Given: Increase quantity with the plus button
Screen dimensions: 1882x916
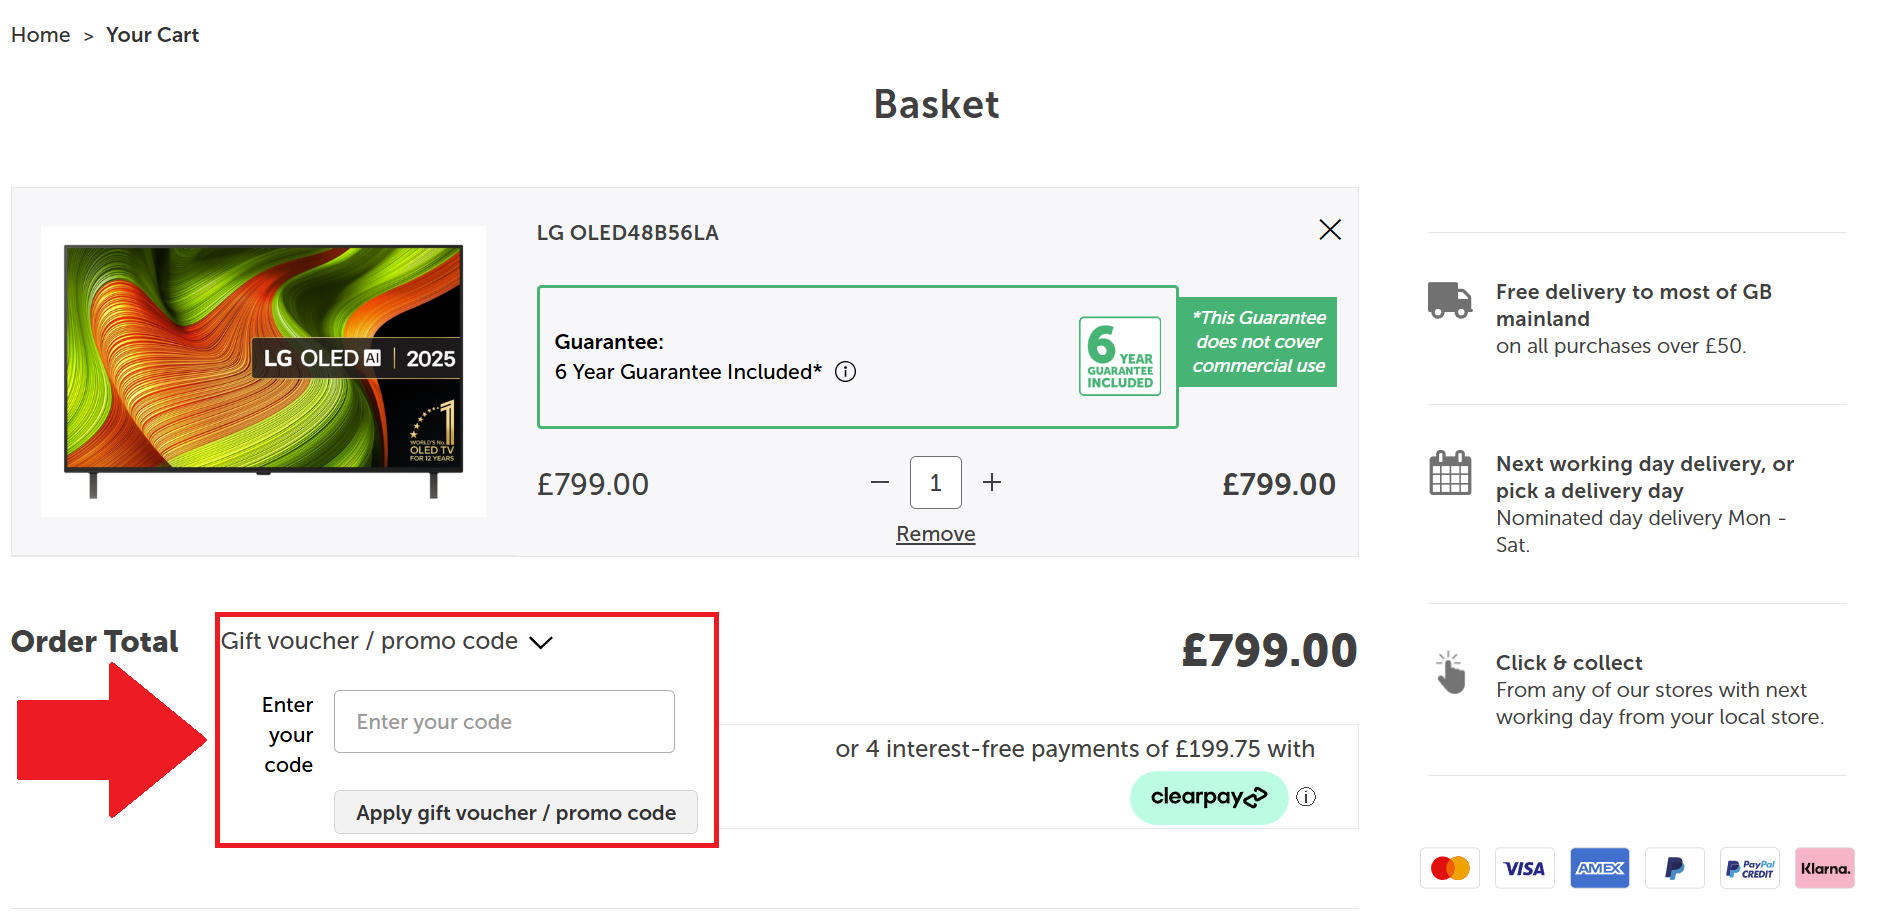Looking at the screenshot, I should tap(992, 483).
